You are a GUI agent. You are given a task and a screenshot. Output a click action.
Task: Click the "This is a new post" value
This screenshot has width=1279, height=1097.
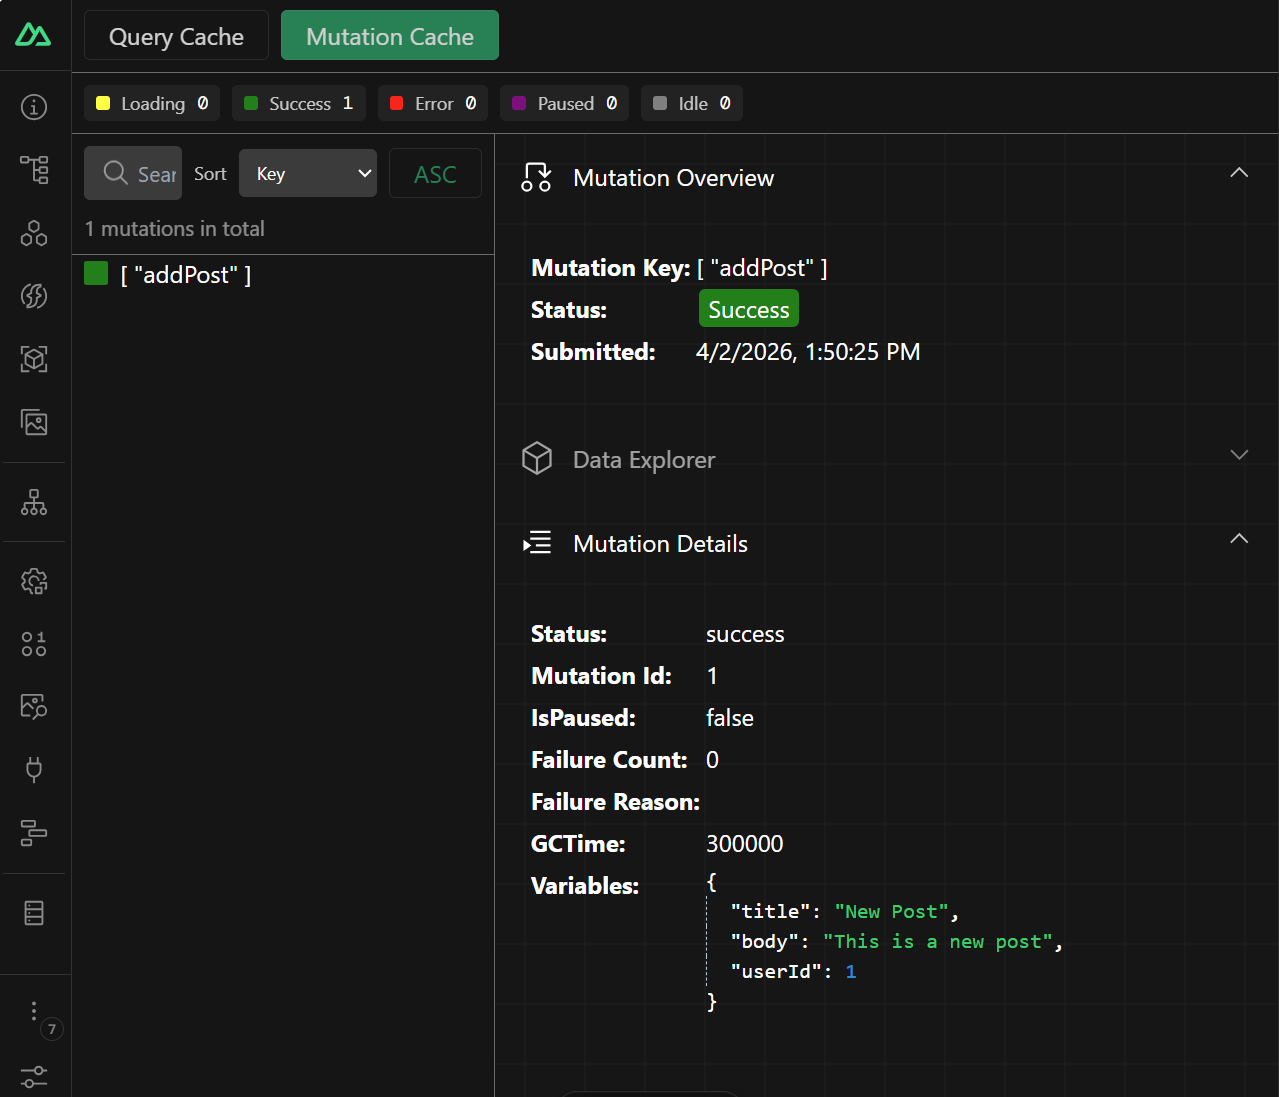click(938, 942)
